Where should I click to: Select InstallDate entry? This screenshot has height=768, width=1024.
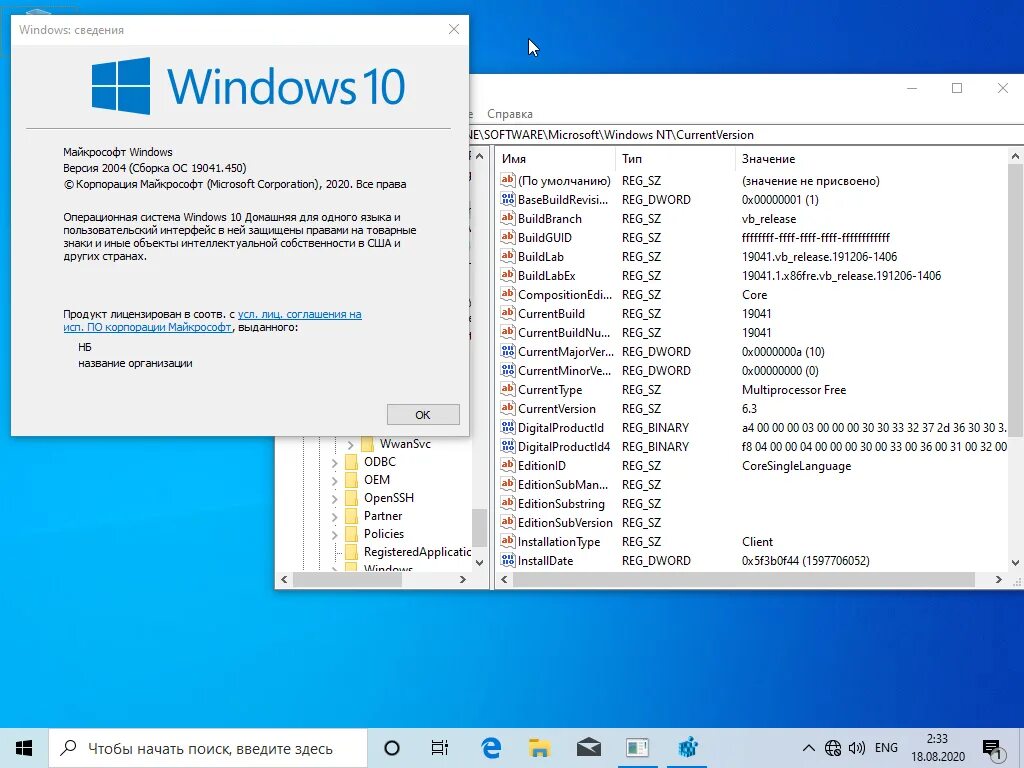point(545,560)
